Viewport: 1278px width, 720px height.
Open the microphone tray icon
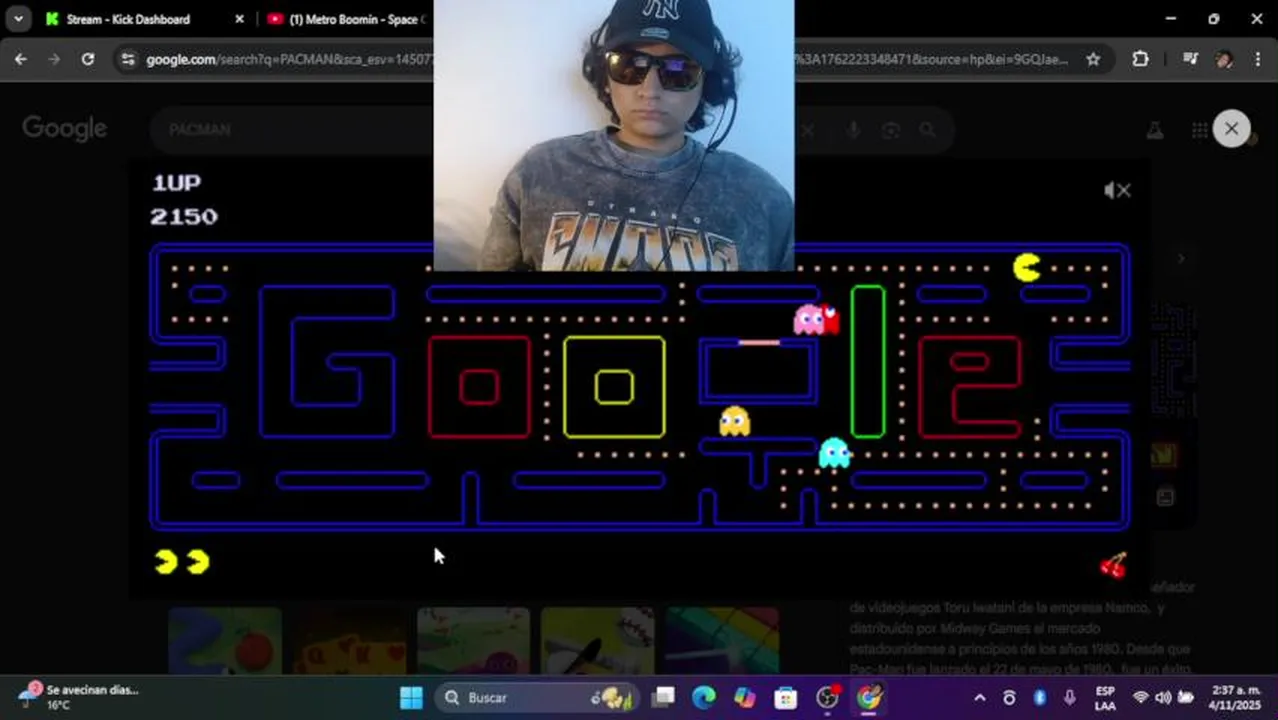pyautogui.click(x=1070, y=697)
